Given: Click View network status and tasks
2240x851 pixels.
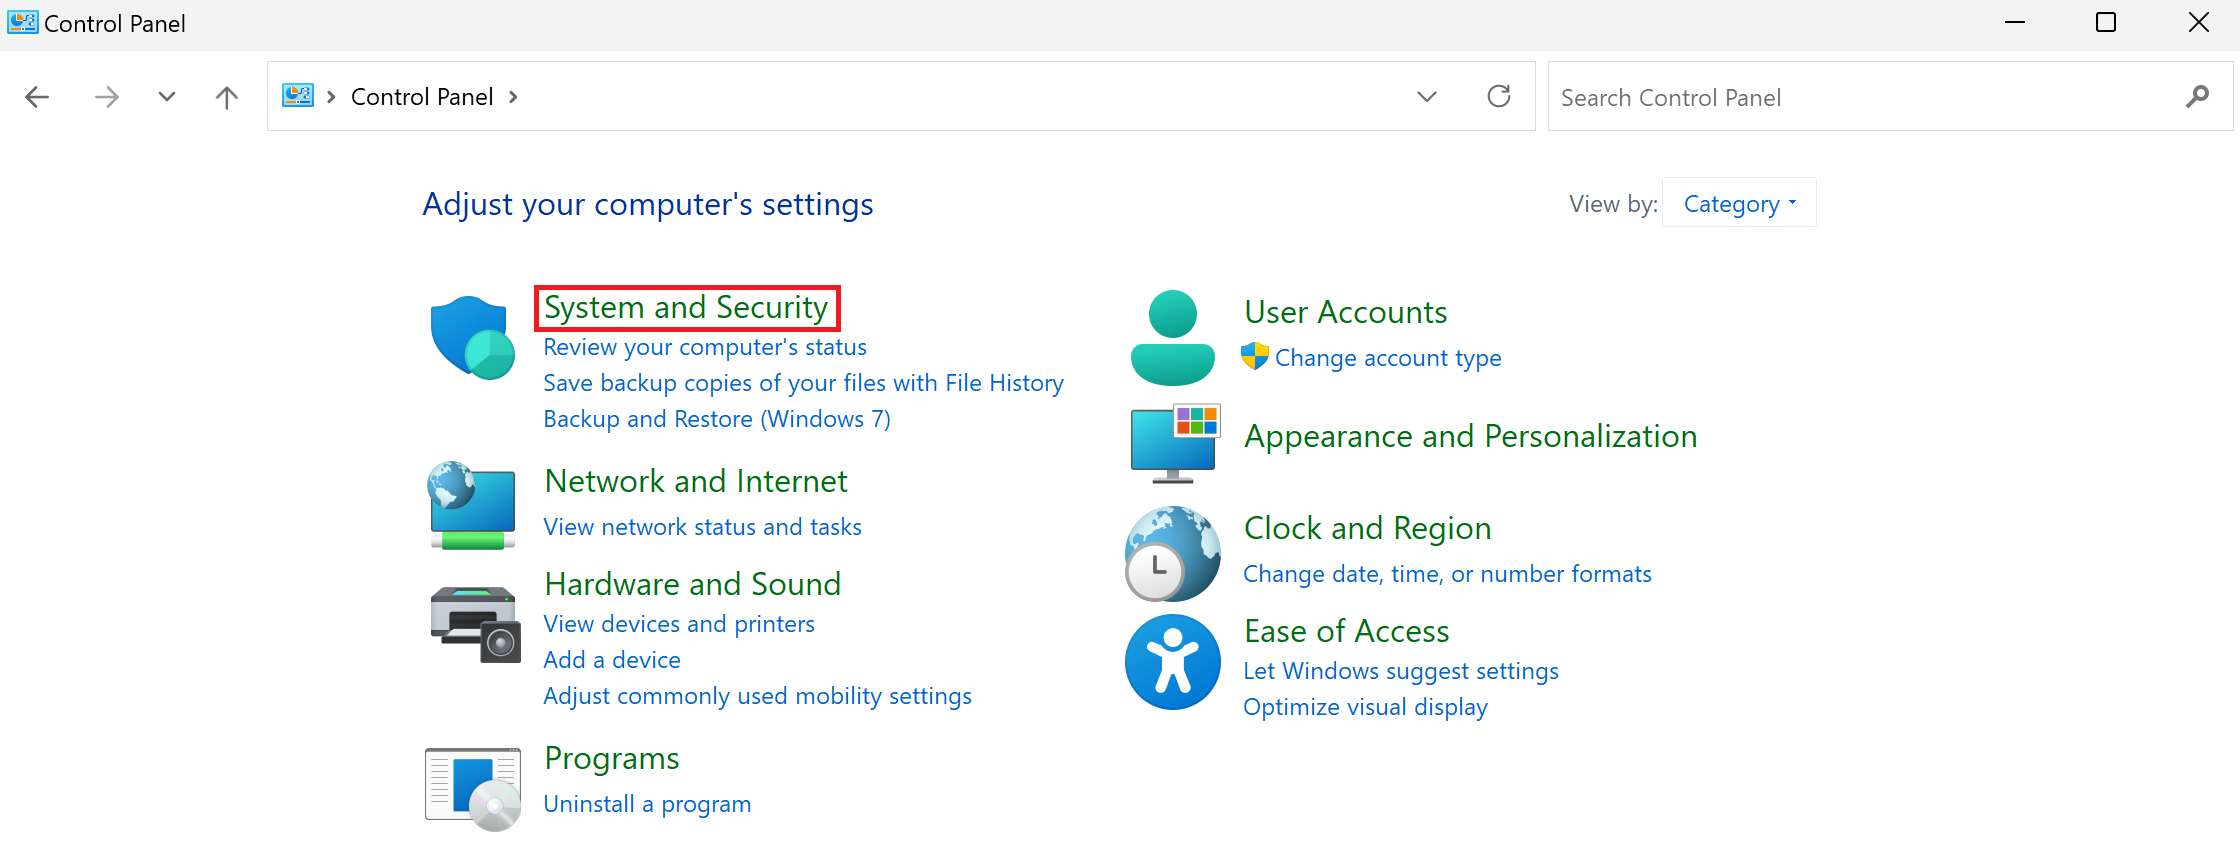Looking at the screenshot, I should point(702,527).
